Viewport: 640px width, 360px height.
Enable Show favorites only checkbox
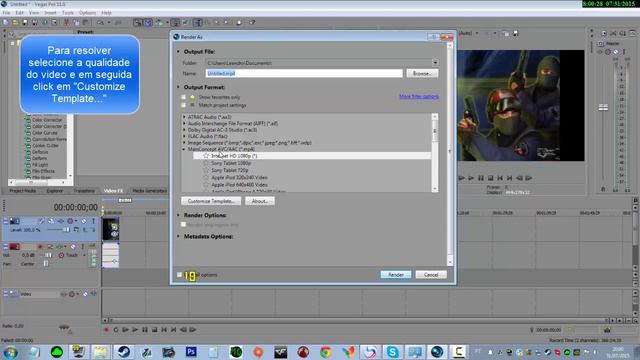183,97
